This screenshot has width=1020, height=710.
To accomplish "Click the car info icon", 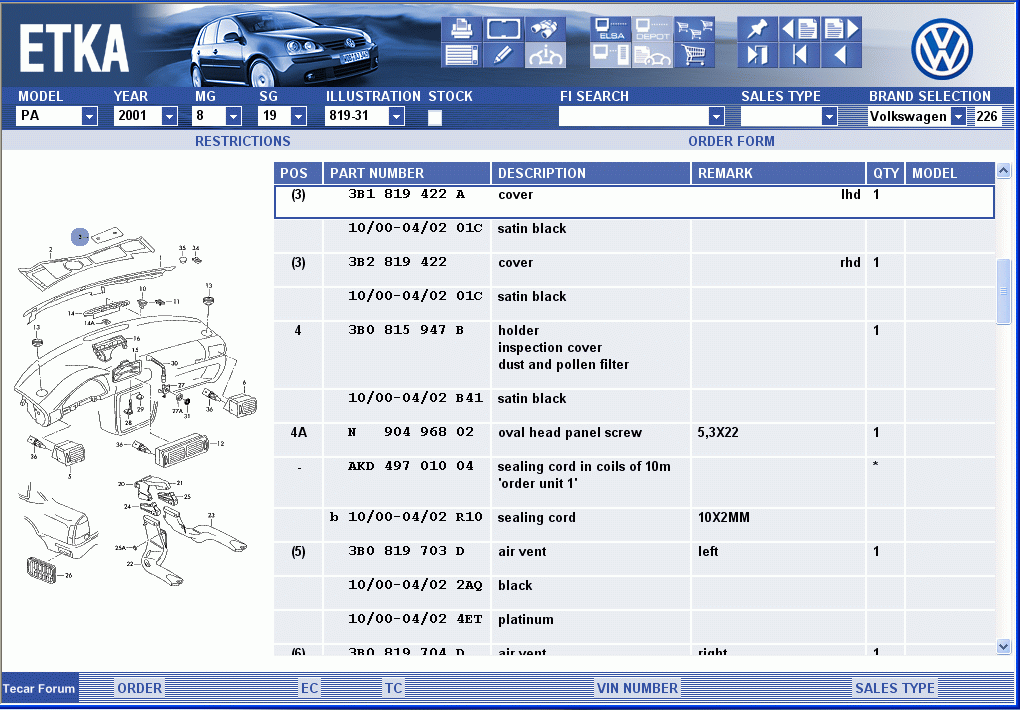I will click(x=545, y=55).
